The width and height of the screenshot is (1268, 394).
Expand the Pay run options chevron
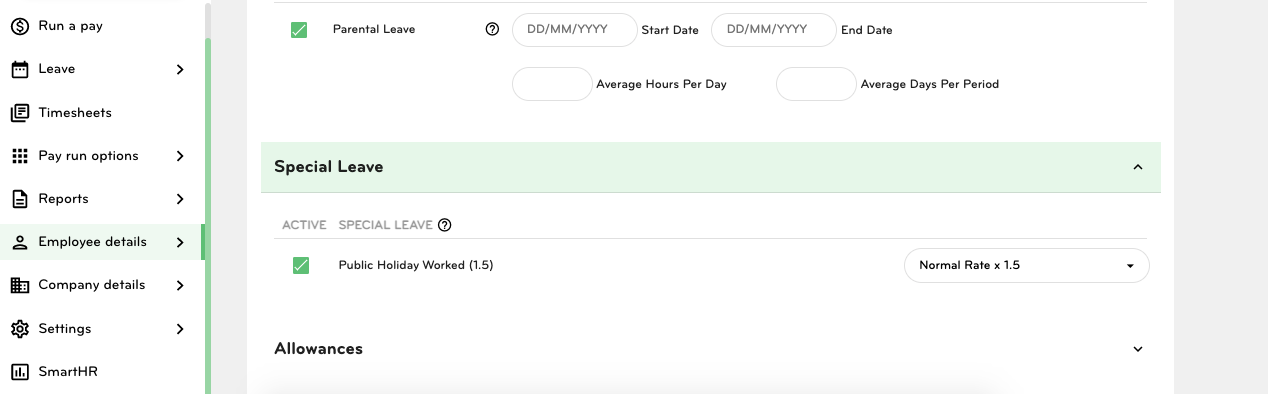[x=180, y=156]
